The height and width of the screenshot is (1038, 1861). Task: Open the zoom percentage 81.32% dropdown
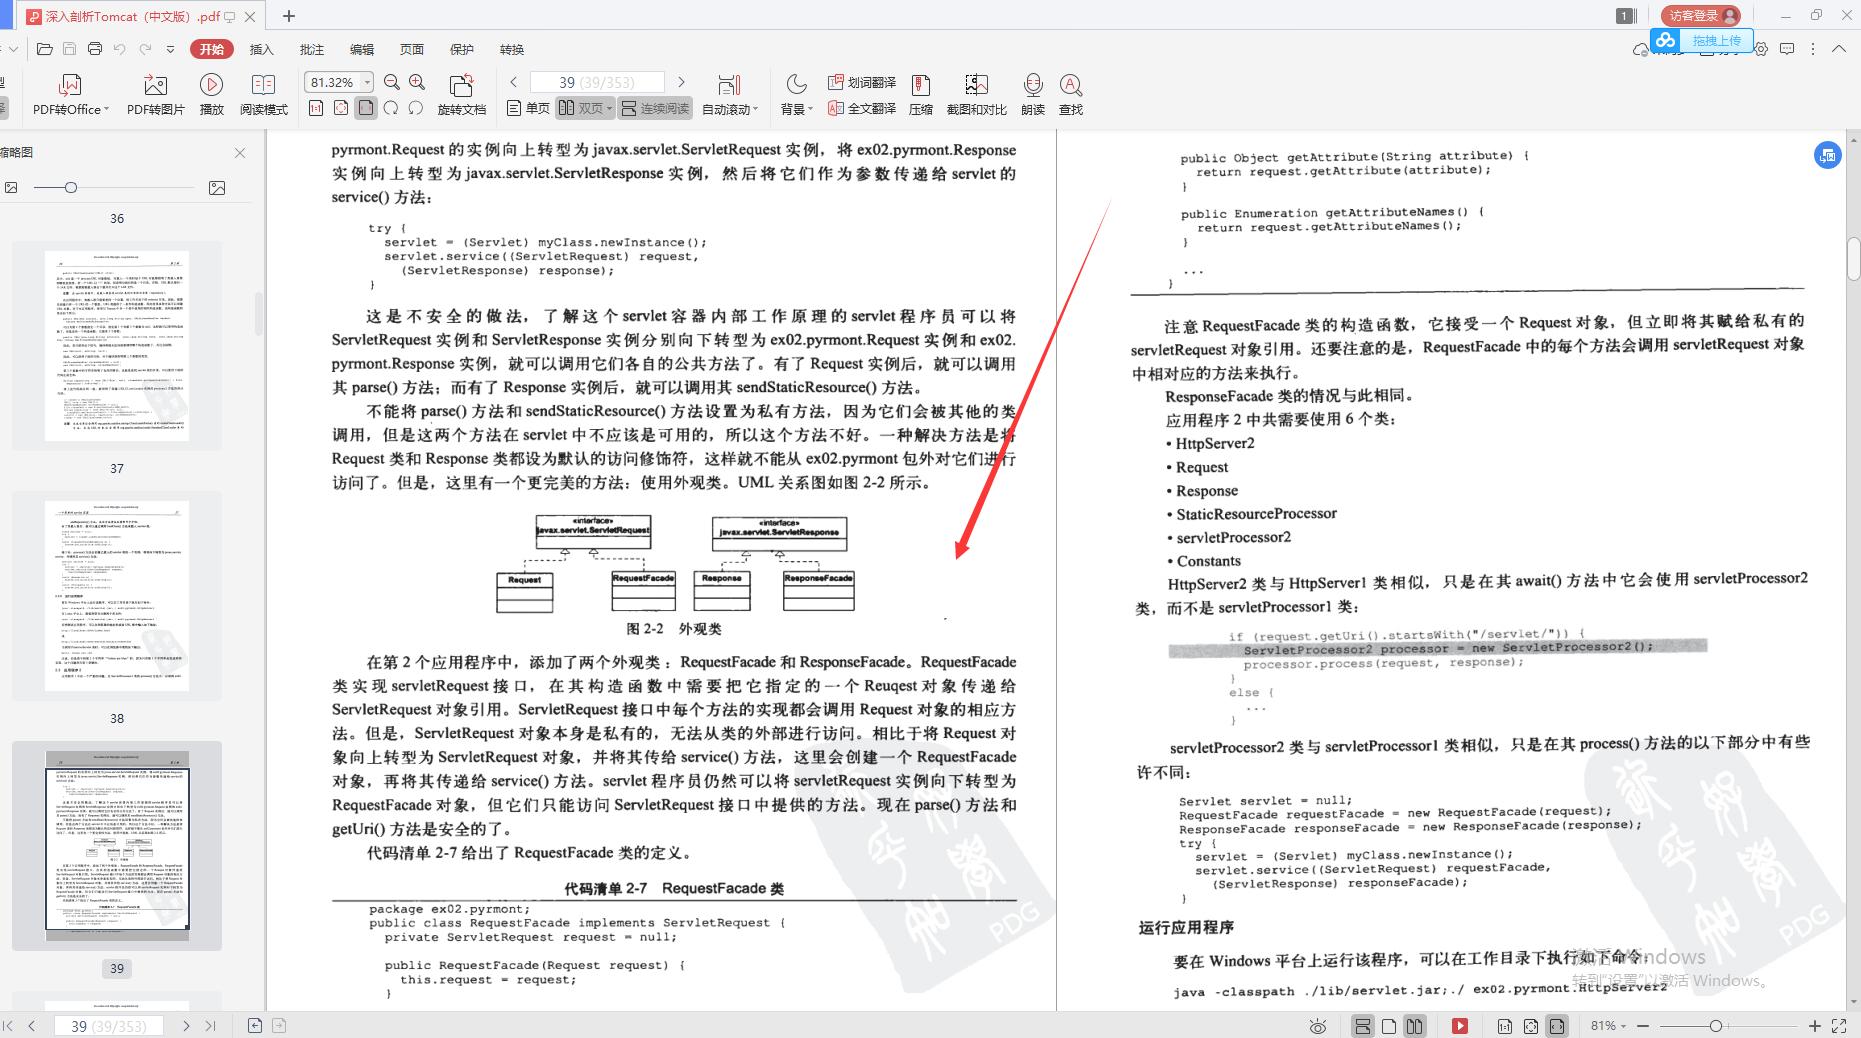pos(367,82)
